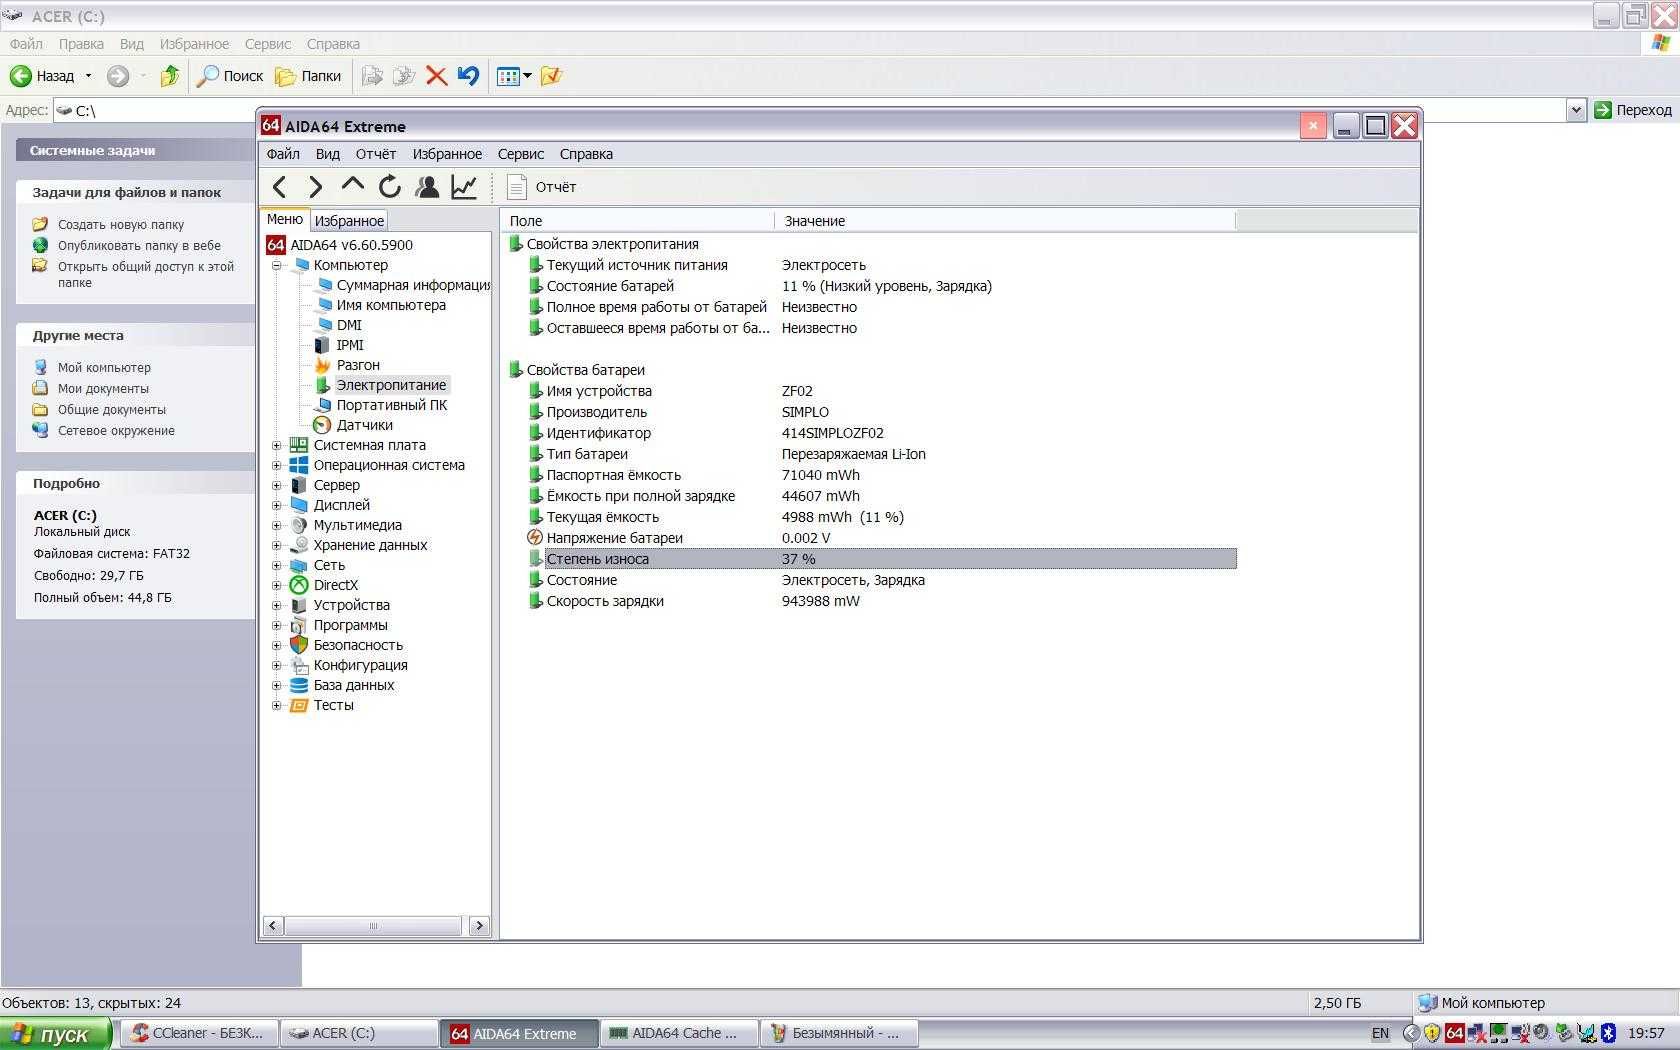This screenshot has width=1680, height=1050.
Task: Click Назад button in Explorer window
Action: coord(42,76)
